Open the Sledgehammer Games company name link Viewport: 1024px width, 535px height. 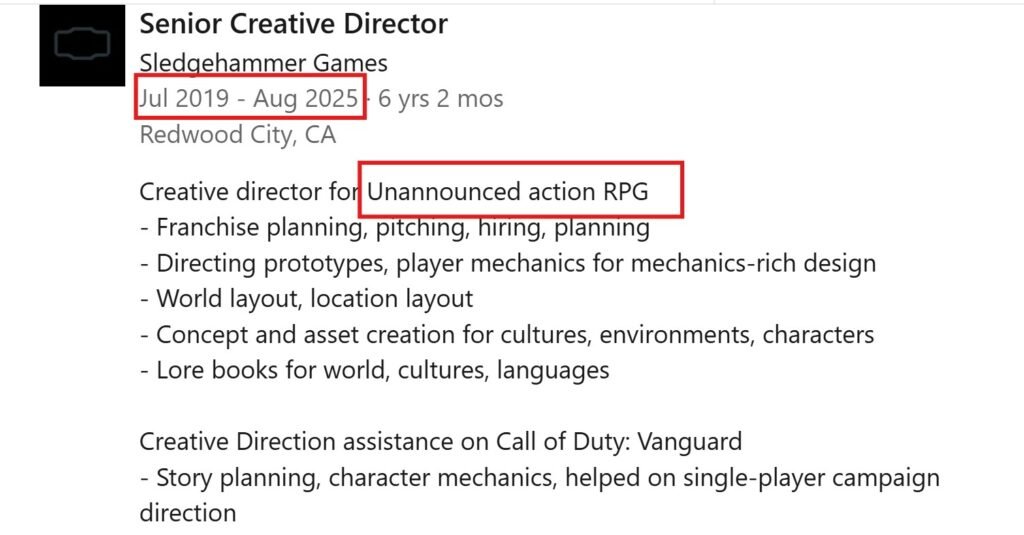point(263,63)
